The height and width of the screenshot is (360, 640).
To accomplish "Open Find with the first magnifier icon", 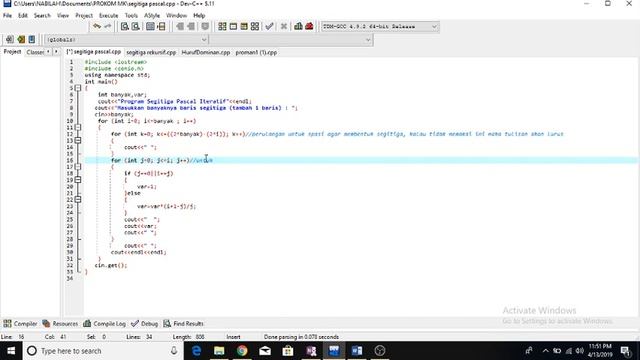I will (x=124, y=27).
